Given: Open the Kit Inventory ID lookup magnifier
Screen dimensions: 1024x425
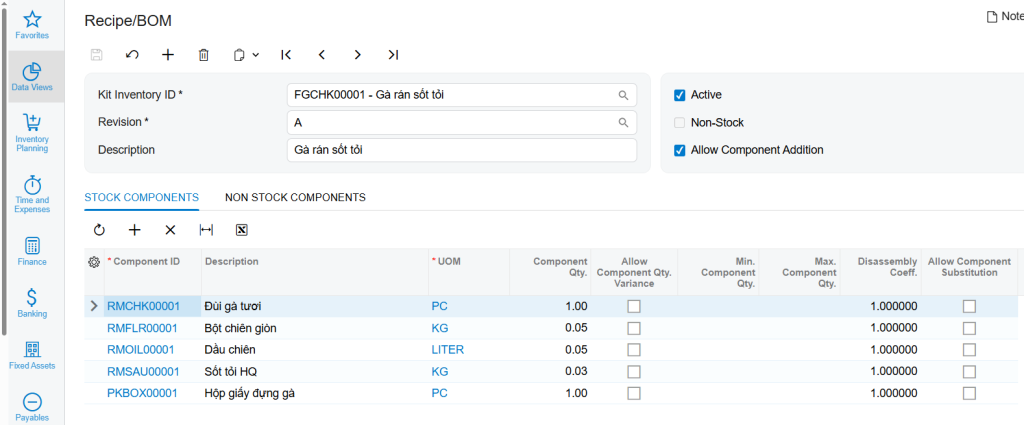Looking at the screenshot, I should 624,95.
